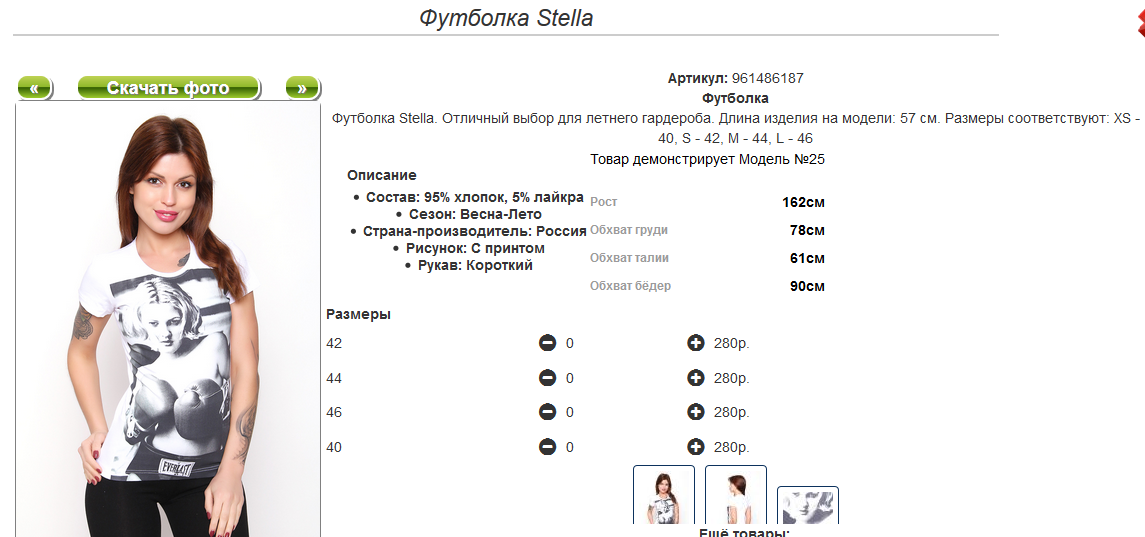Image resolution: width=1145 pixels, height=537 pixels.
Task: Click the Футболка category heading
Action: [x=735, y=98]
